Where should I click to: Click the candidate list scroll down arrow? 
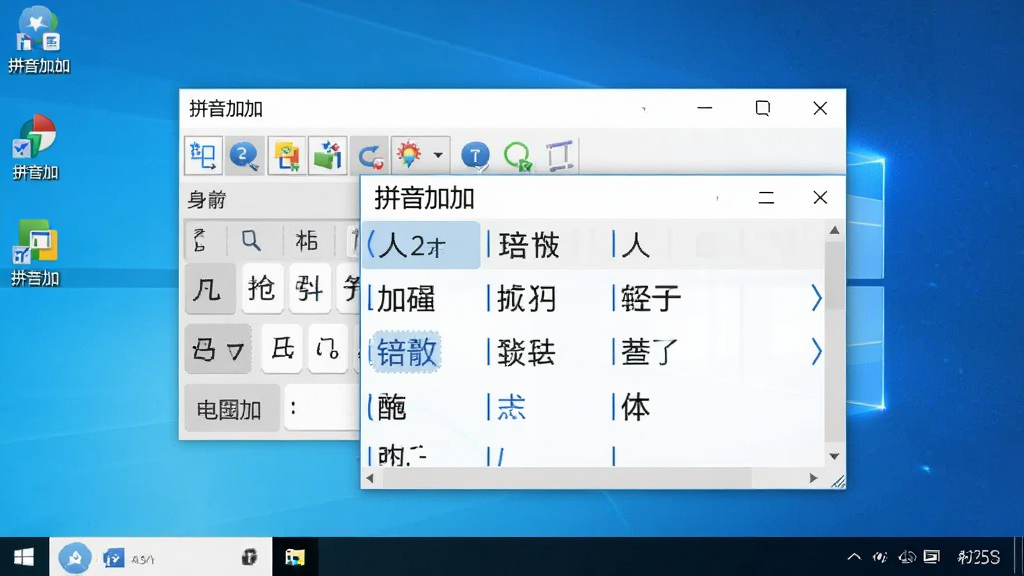coord(835,456)
